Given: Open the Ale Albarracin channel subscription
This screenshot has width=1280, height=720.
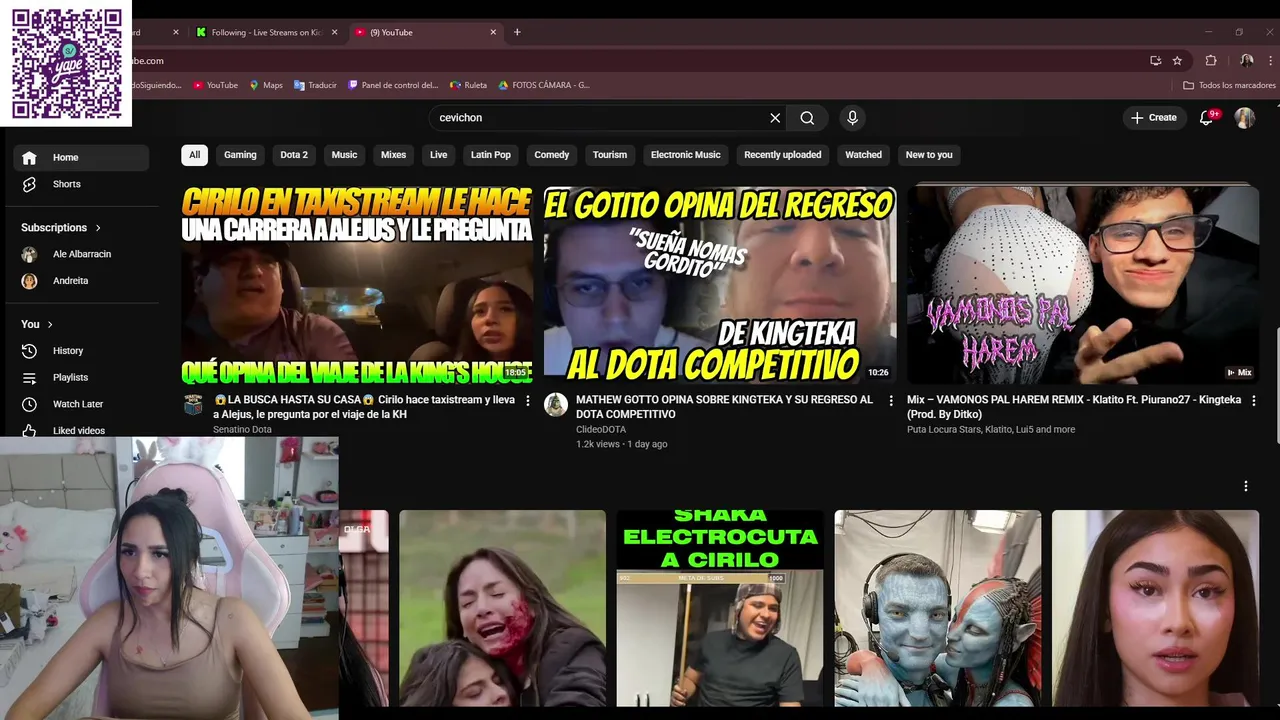Looking at the screenshot, I should click(81, 254).
